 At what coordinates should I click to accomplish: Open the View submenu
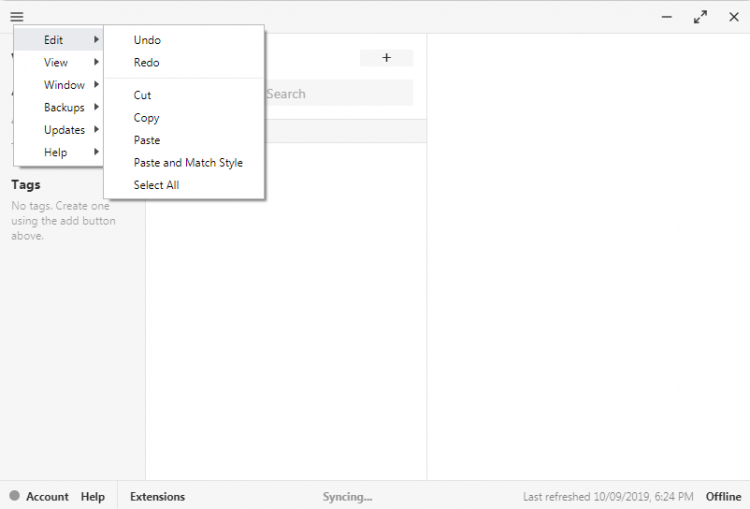point(58,62)
